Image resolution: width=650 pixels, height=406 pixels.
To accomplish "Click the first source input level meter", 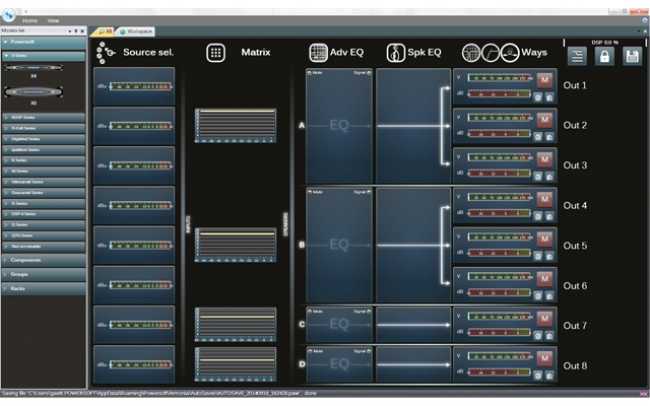I will [x=141, y=86].
